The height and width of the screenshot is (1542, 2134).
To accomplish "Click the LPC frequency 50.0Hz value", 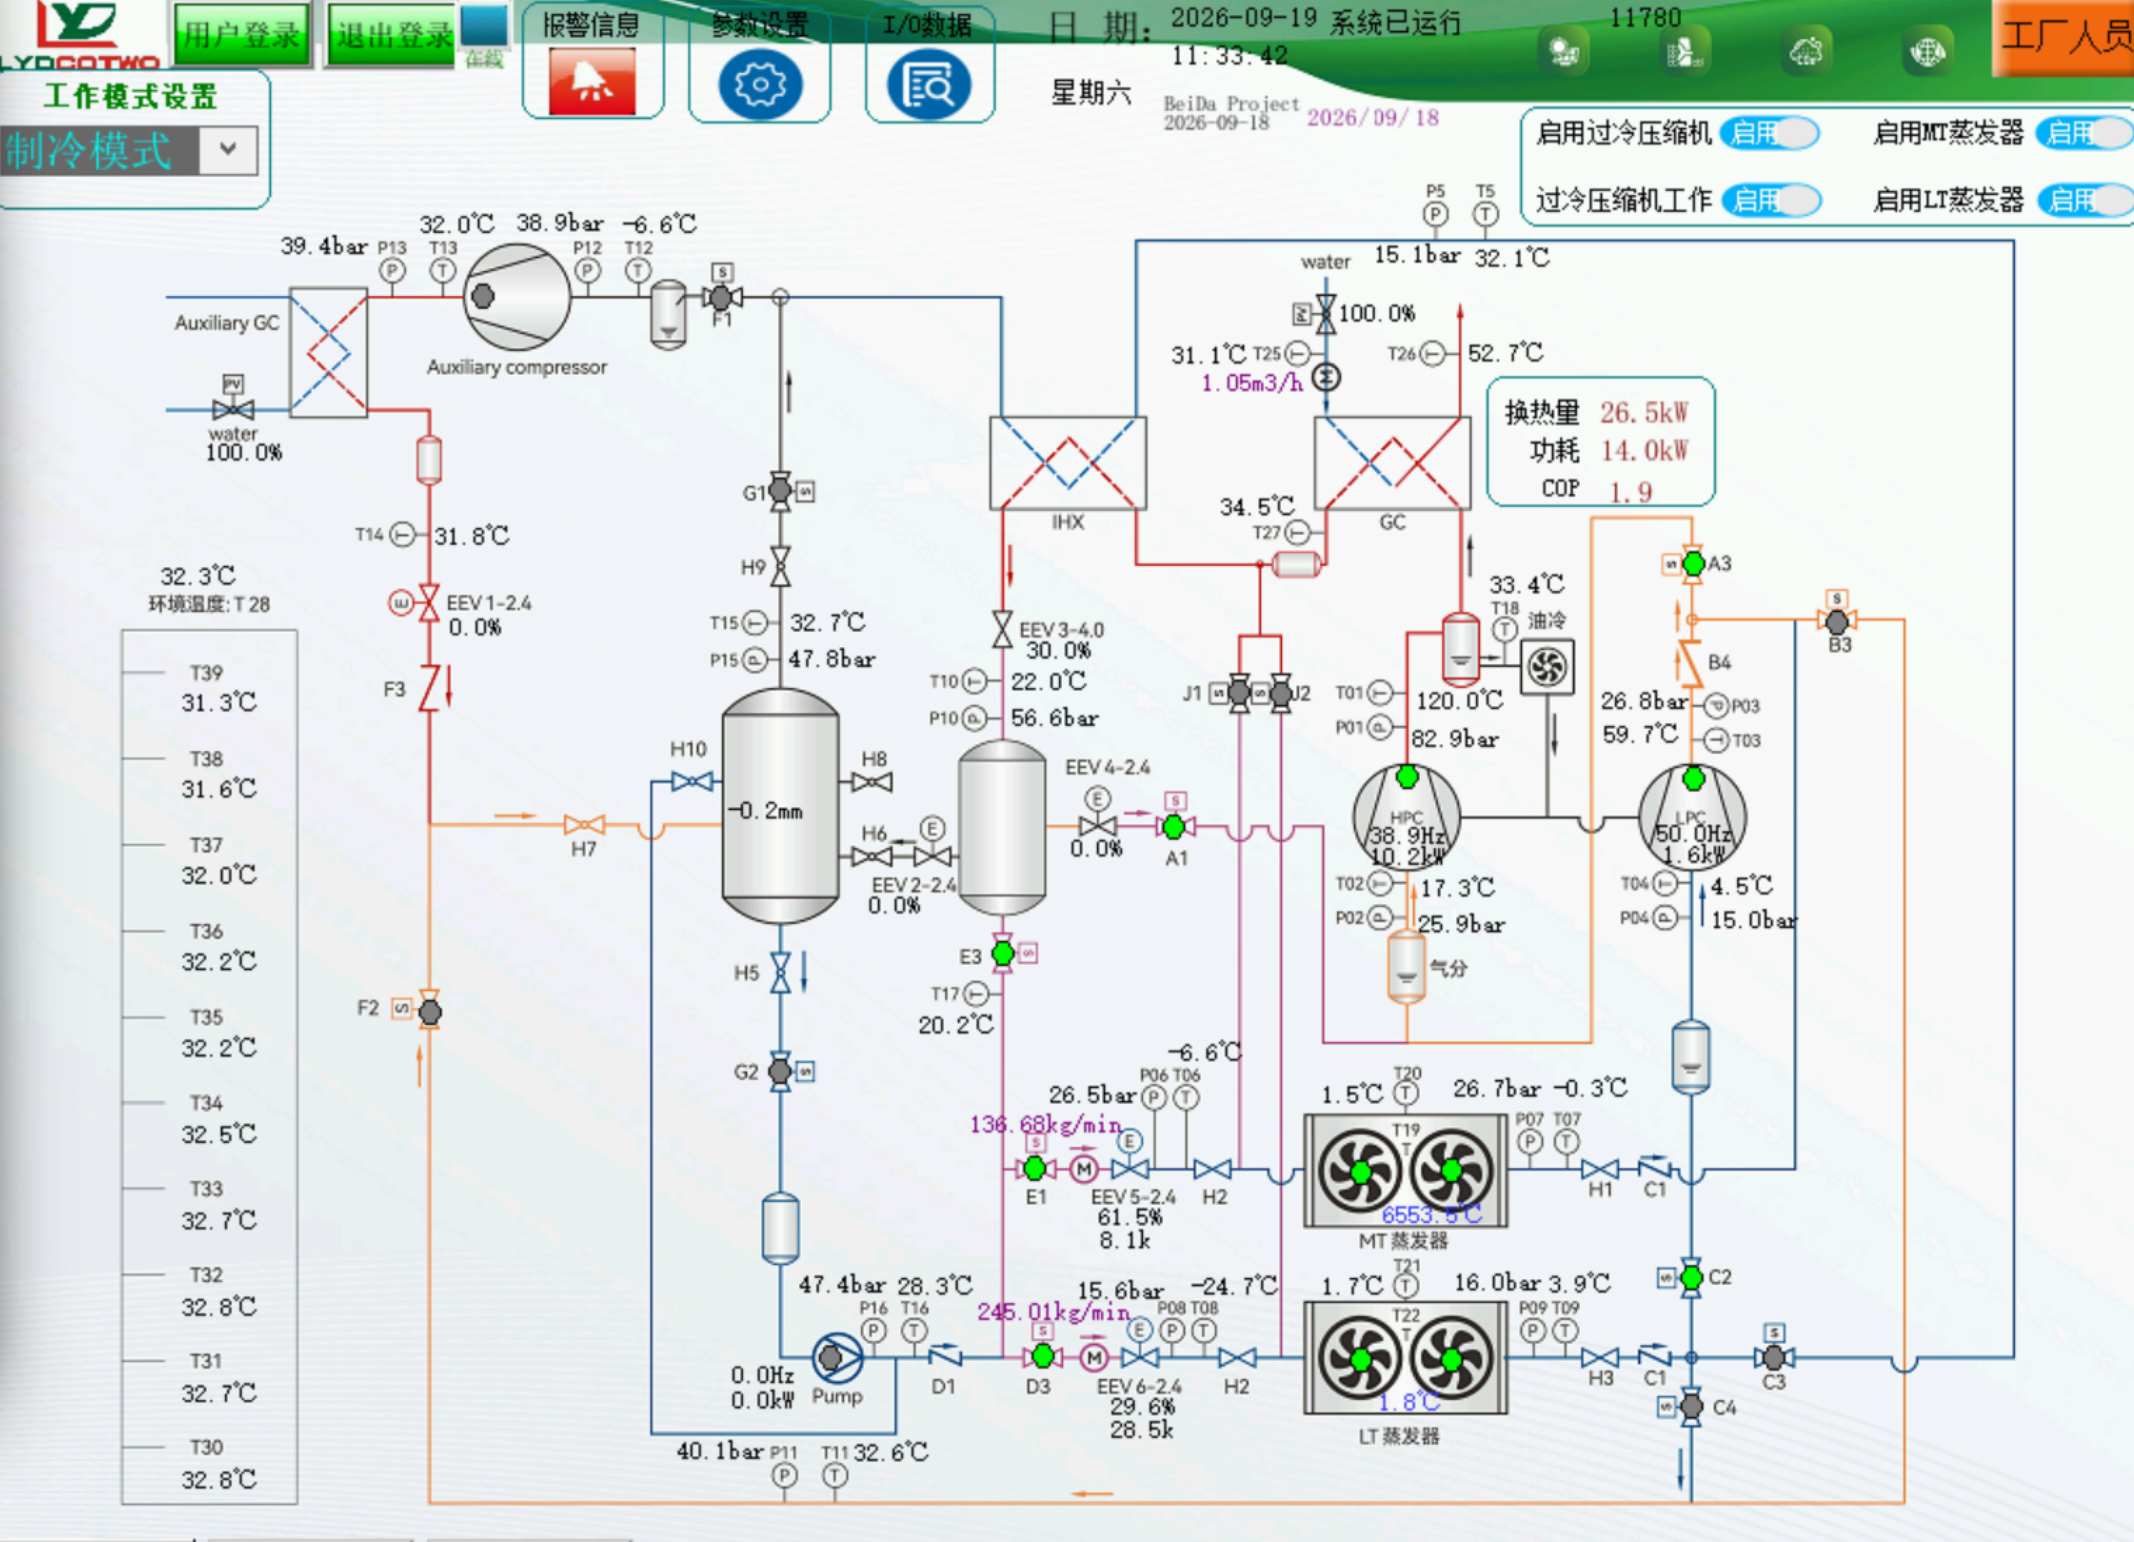I will pos(1693,833).
